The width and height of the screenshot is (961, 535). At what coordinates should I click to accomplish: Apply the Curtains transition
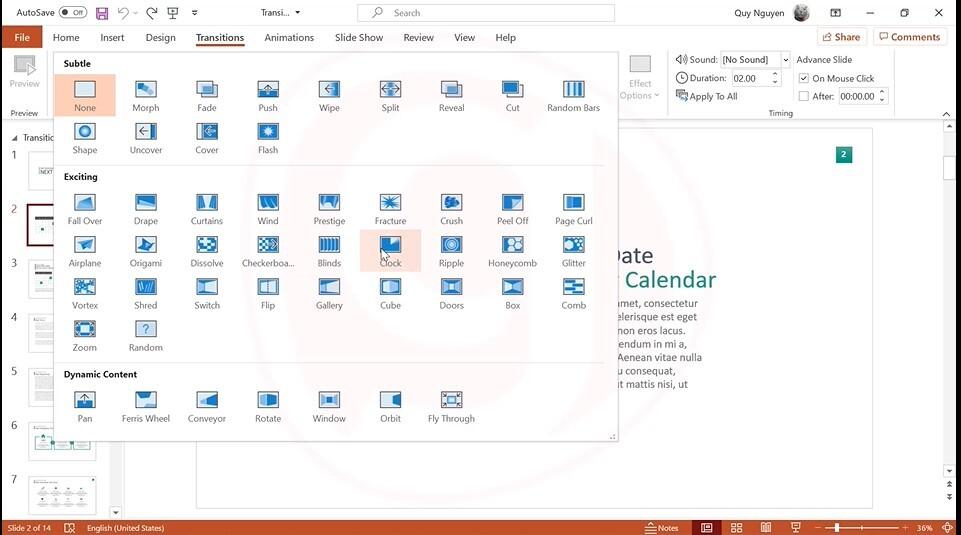coord(207,209)
